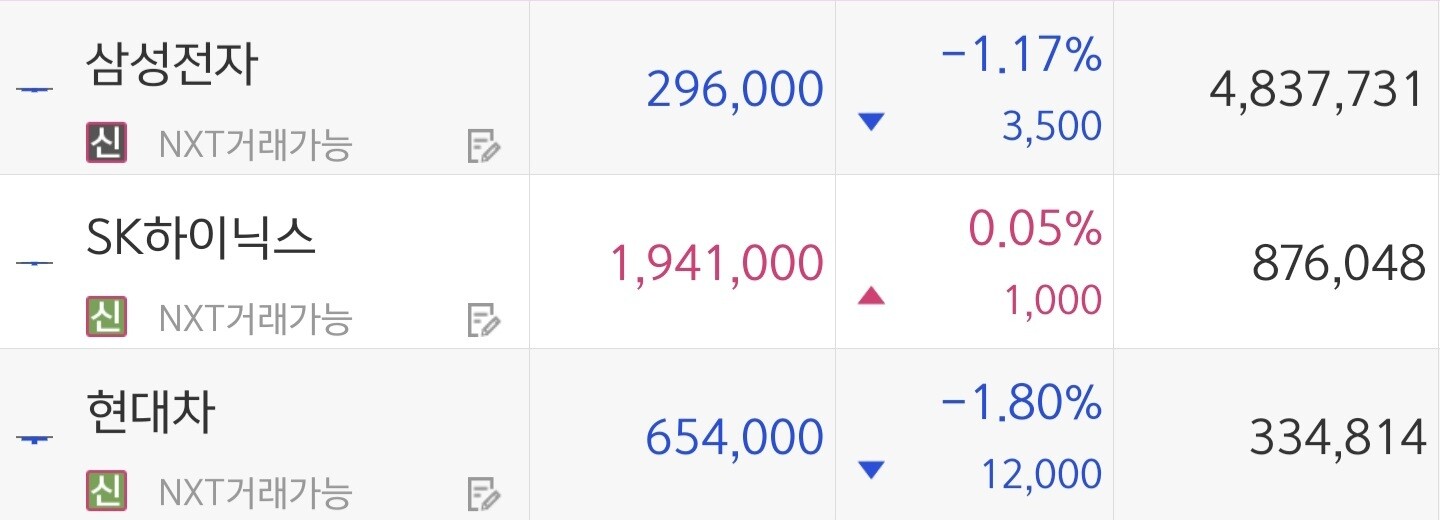Select the 현대차 price 654,000
The image size is (1440, 520).
coord(735,437)
